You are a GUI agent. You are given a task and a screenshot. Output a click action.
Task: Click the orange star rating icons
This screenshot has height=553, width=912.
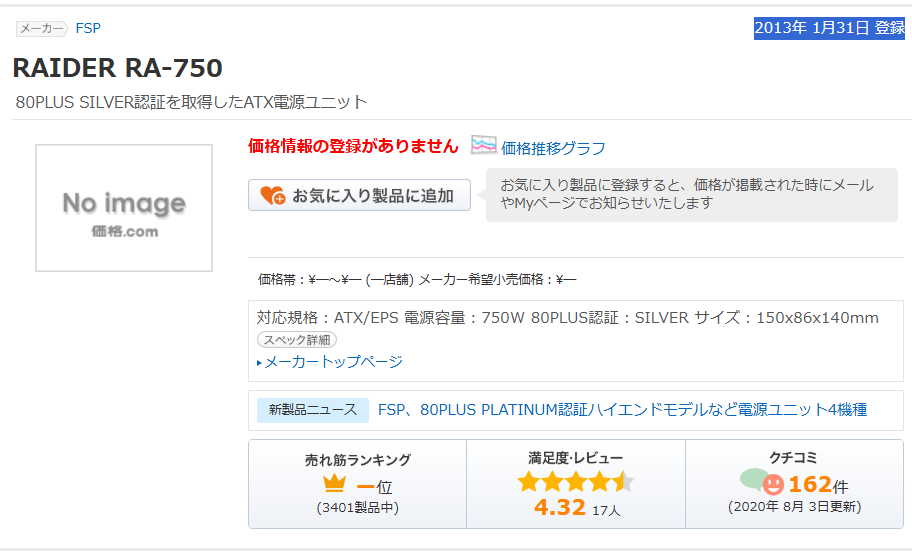575,483
